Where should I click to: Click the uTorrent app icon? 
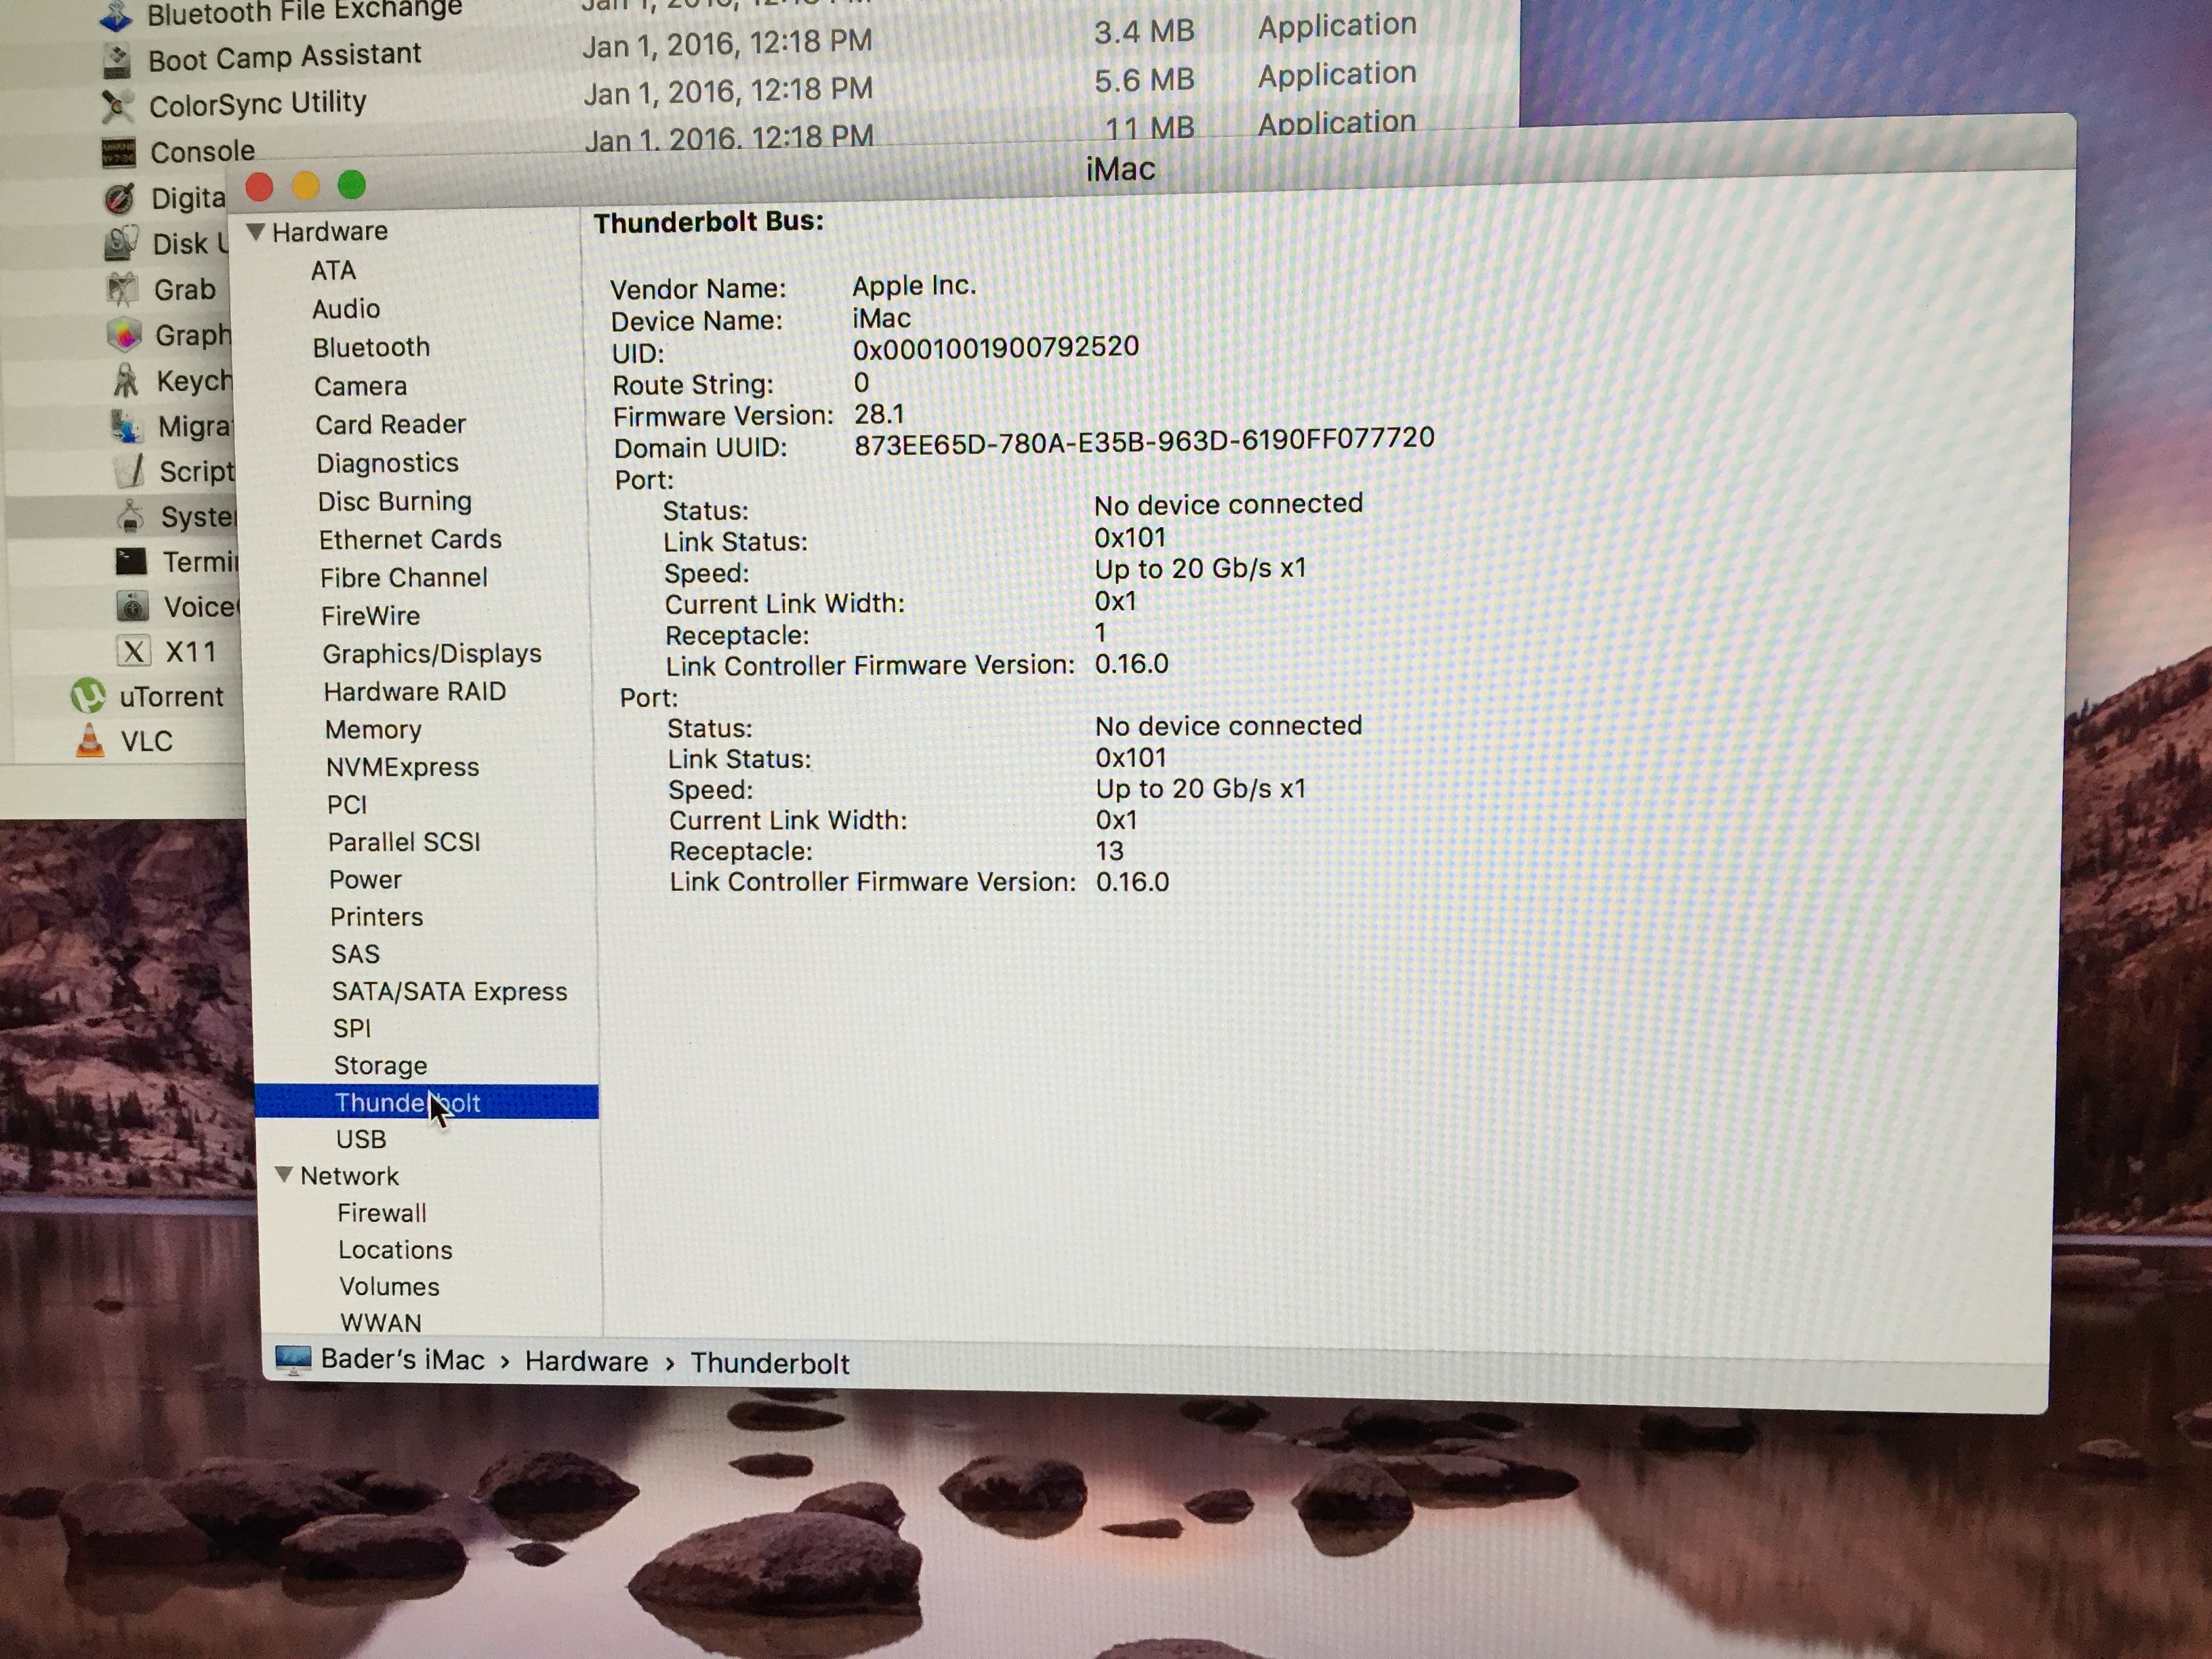[x=88, y=696]
